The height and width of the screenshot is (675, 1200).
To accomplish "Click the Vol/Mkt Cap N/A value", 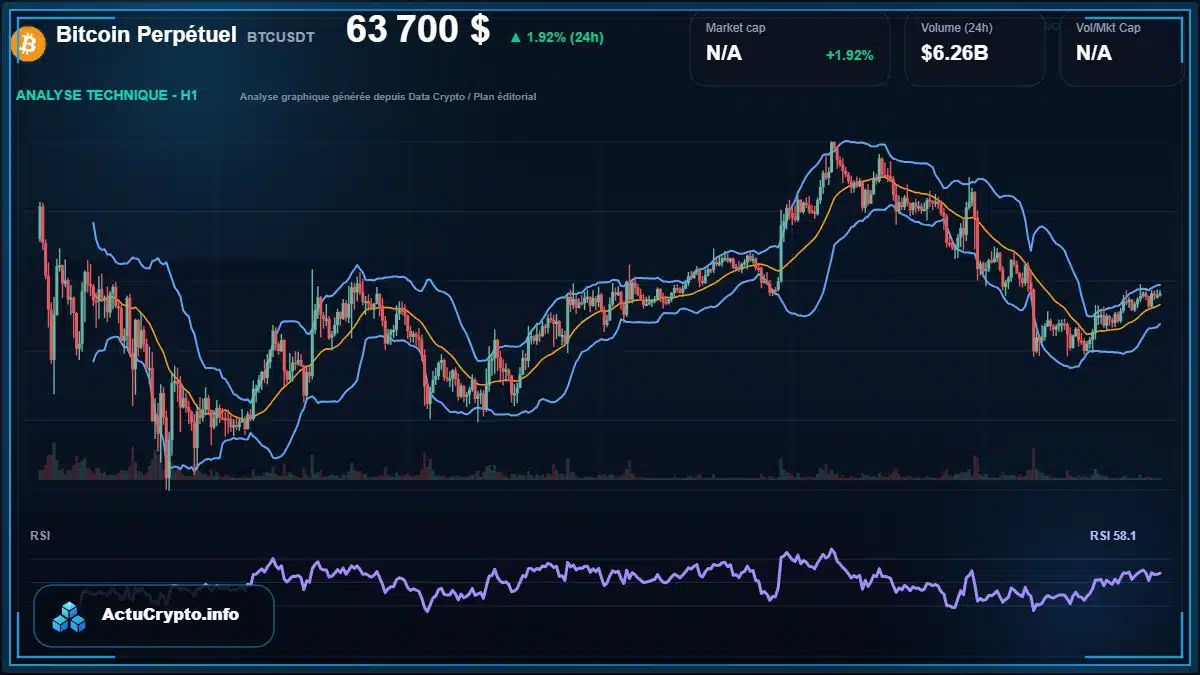I will pos(1094,54).
